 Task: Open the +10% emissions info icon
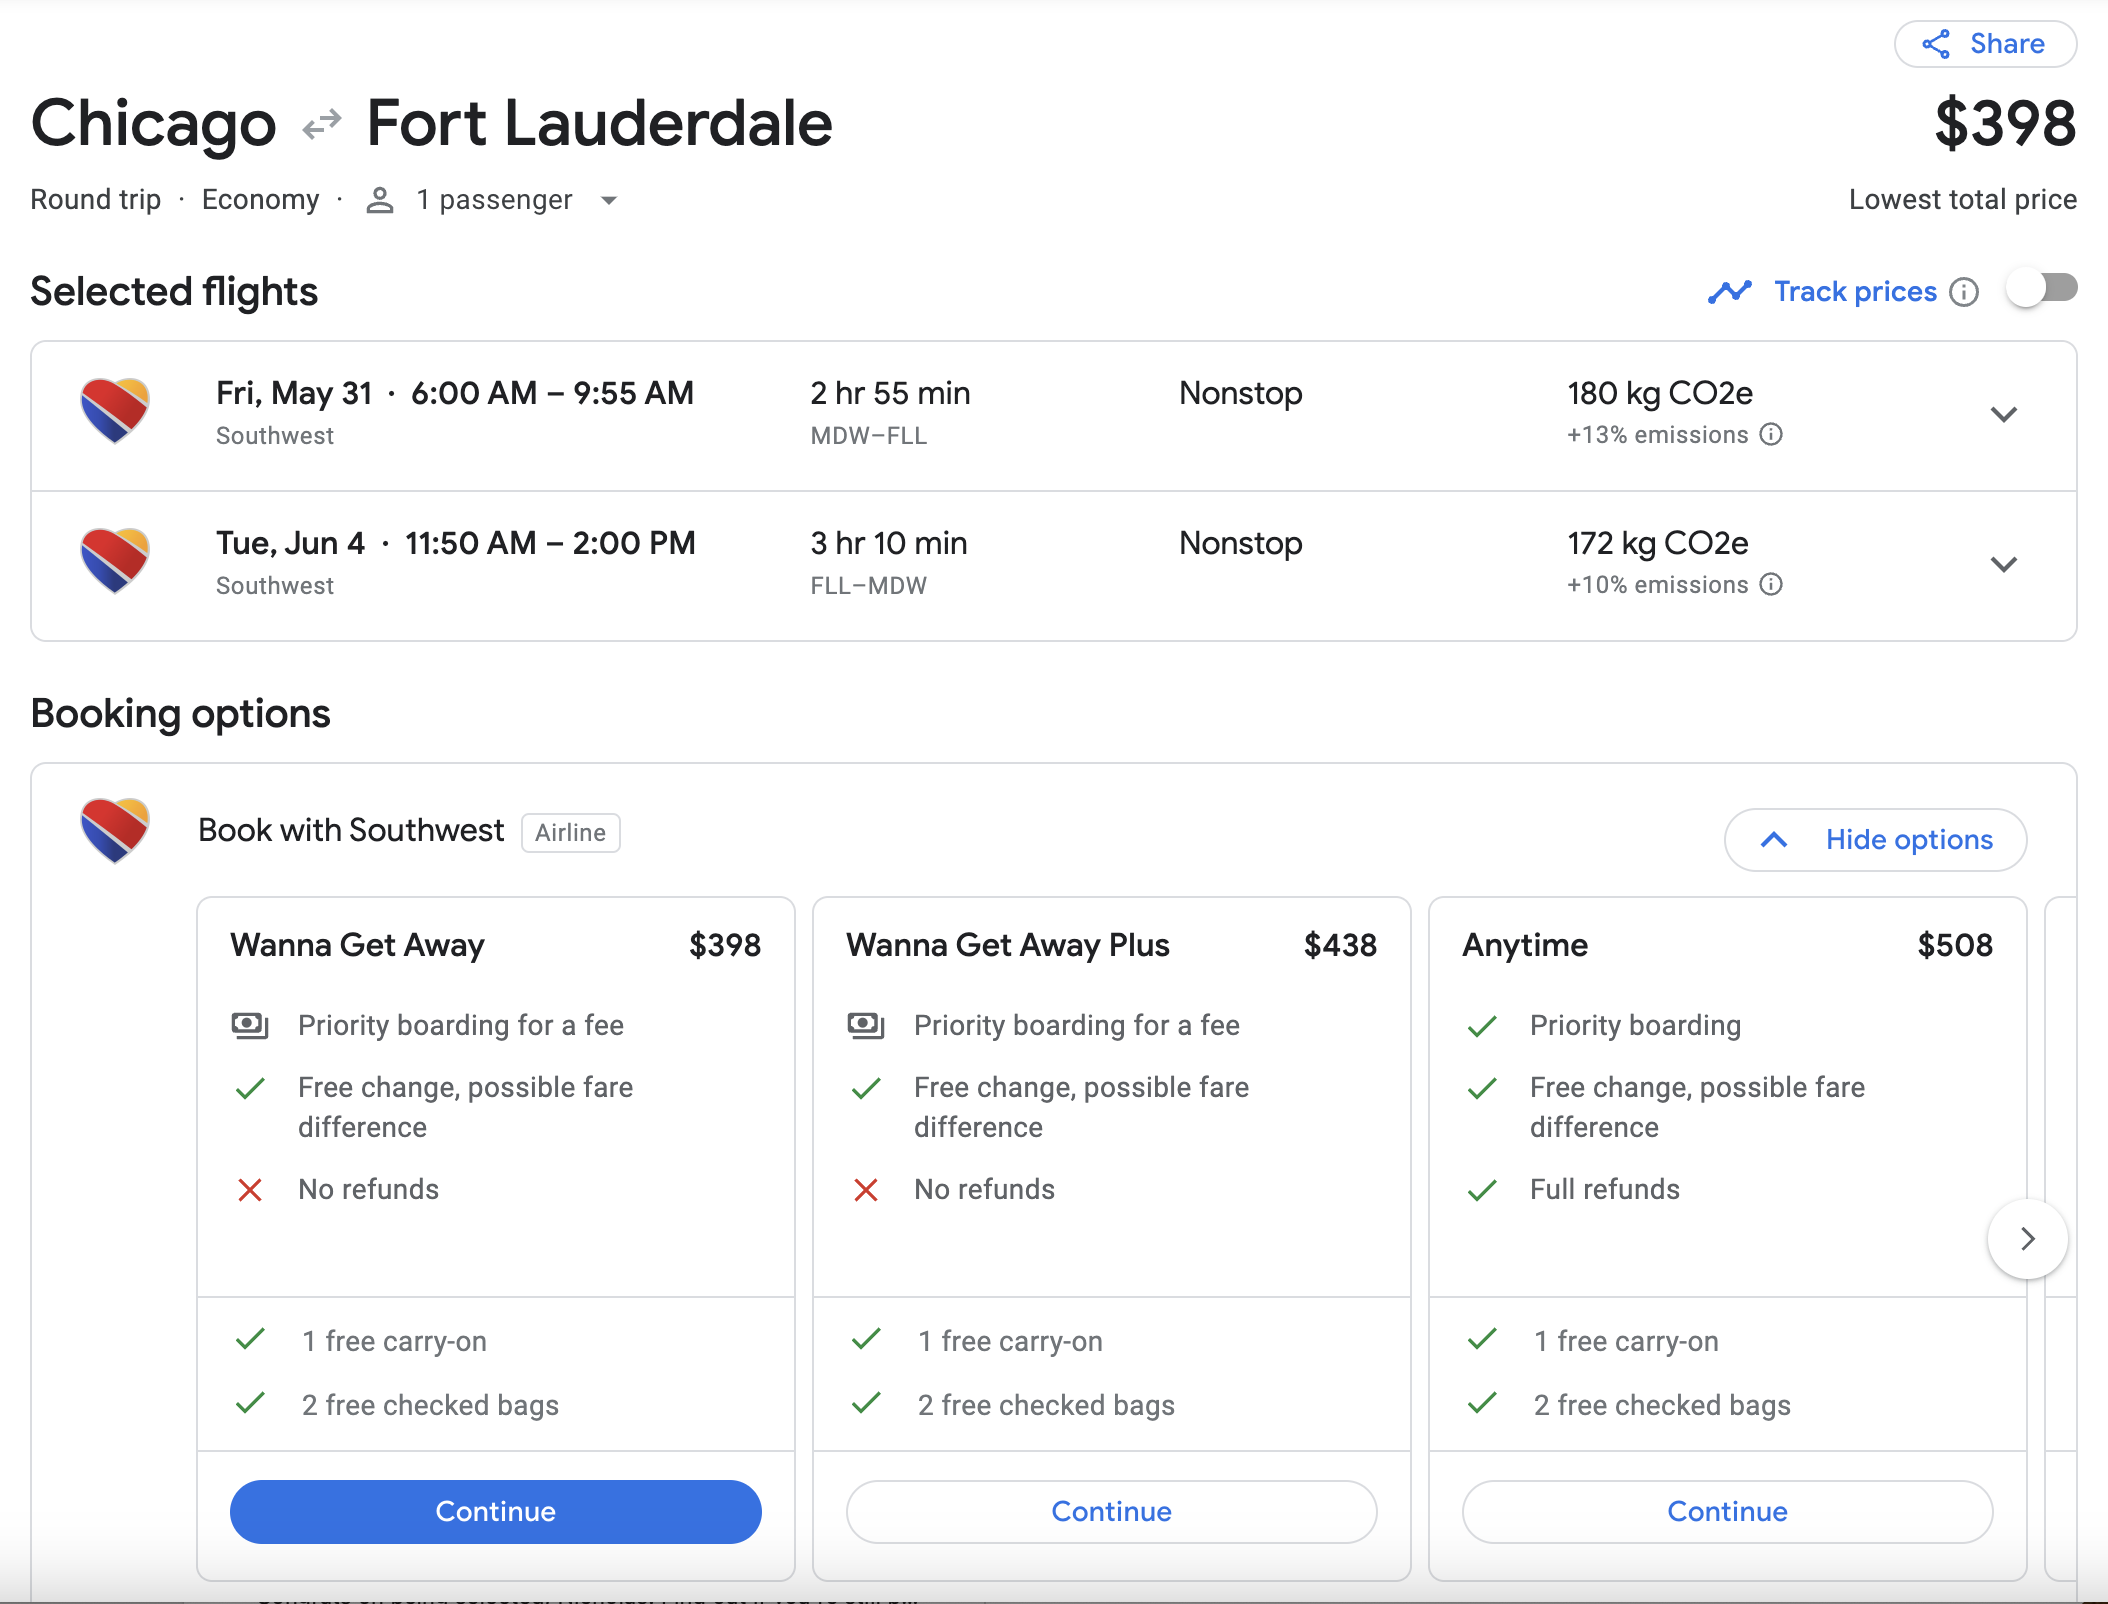(1771, 584)
